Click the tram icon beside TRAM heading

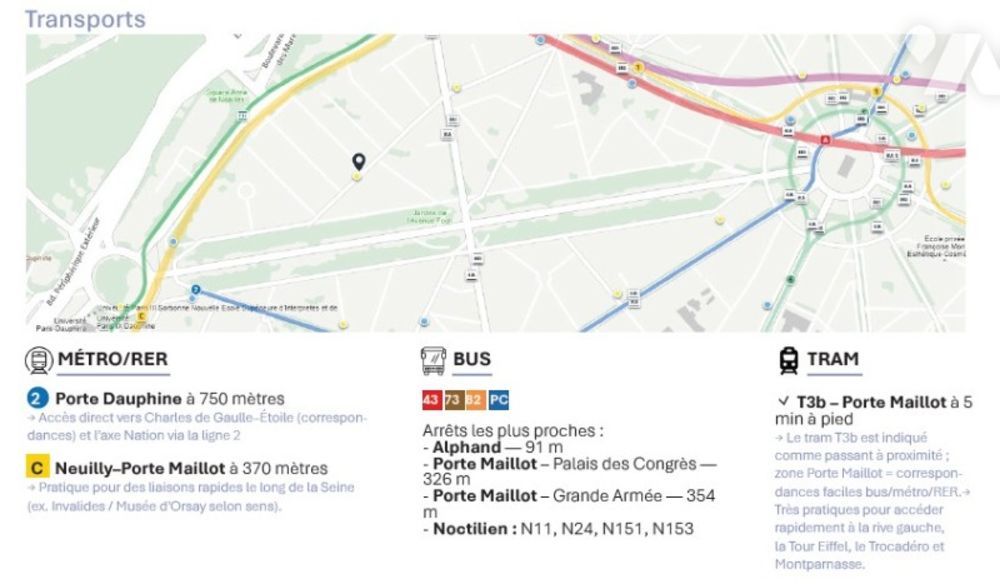[788, 360]
